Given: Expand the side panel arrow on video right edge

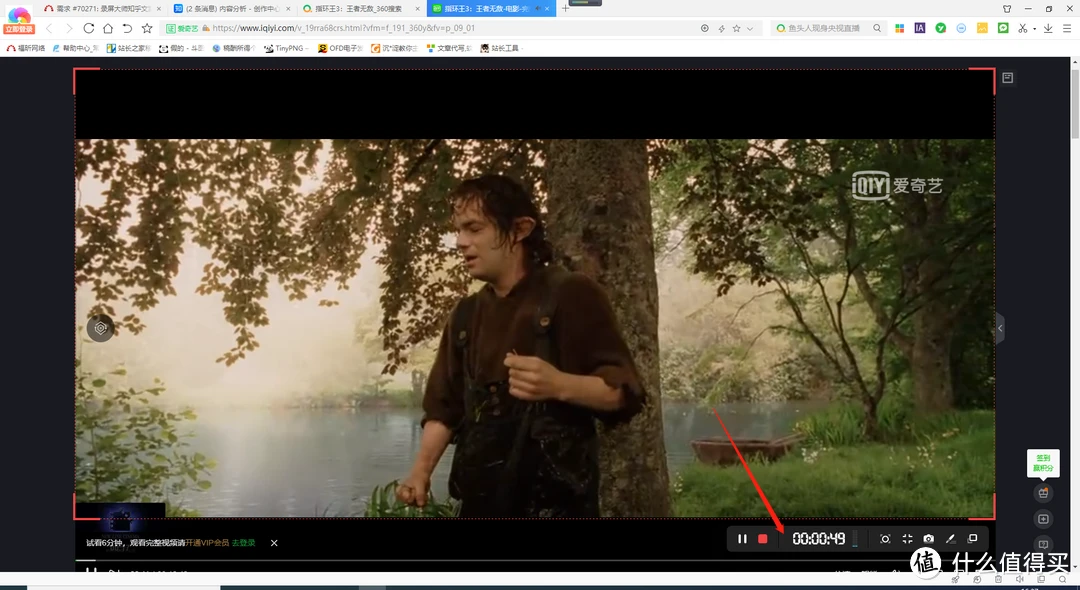Looking at the screenshot, I should click(1000, 328).
